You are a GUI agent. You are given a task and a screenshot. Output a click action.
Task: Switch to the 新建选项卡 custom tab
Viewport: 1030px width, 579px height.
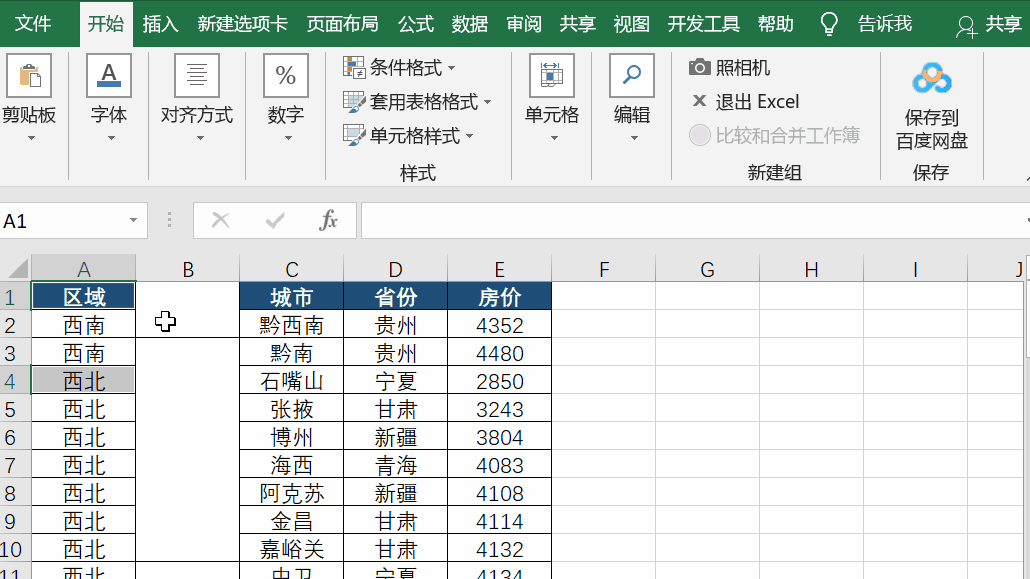(242, 24)
